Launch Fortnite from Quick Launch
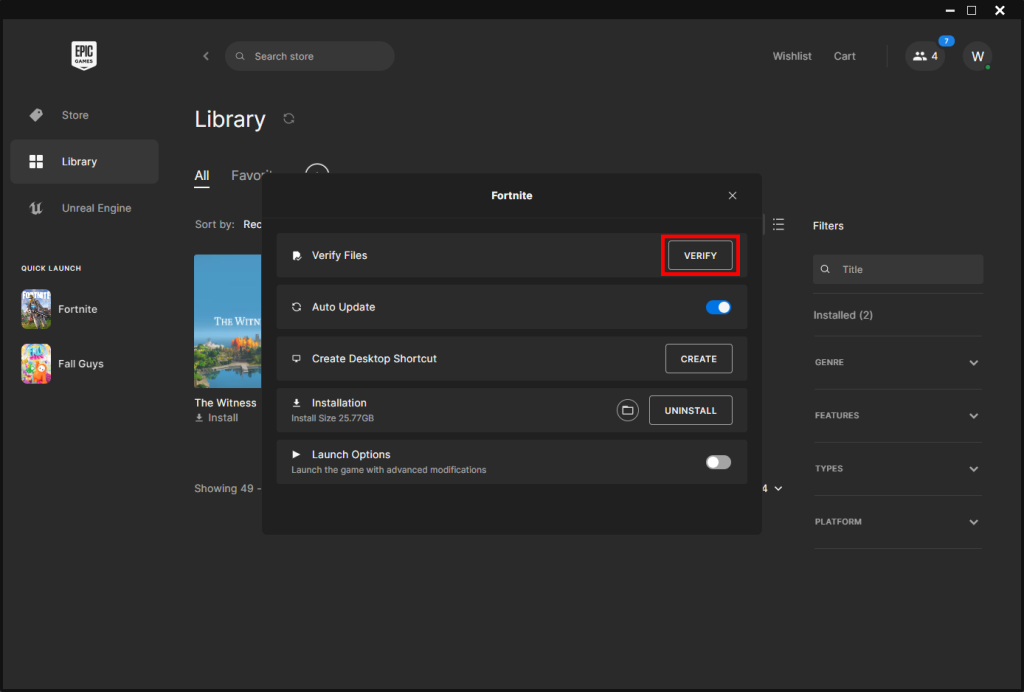This screenshot has height=692, width=1024. pyautogui.click(x=59, y=309)
